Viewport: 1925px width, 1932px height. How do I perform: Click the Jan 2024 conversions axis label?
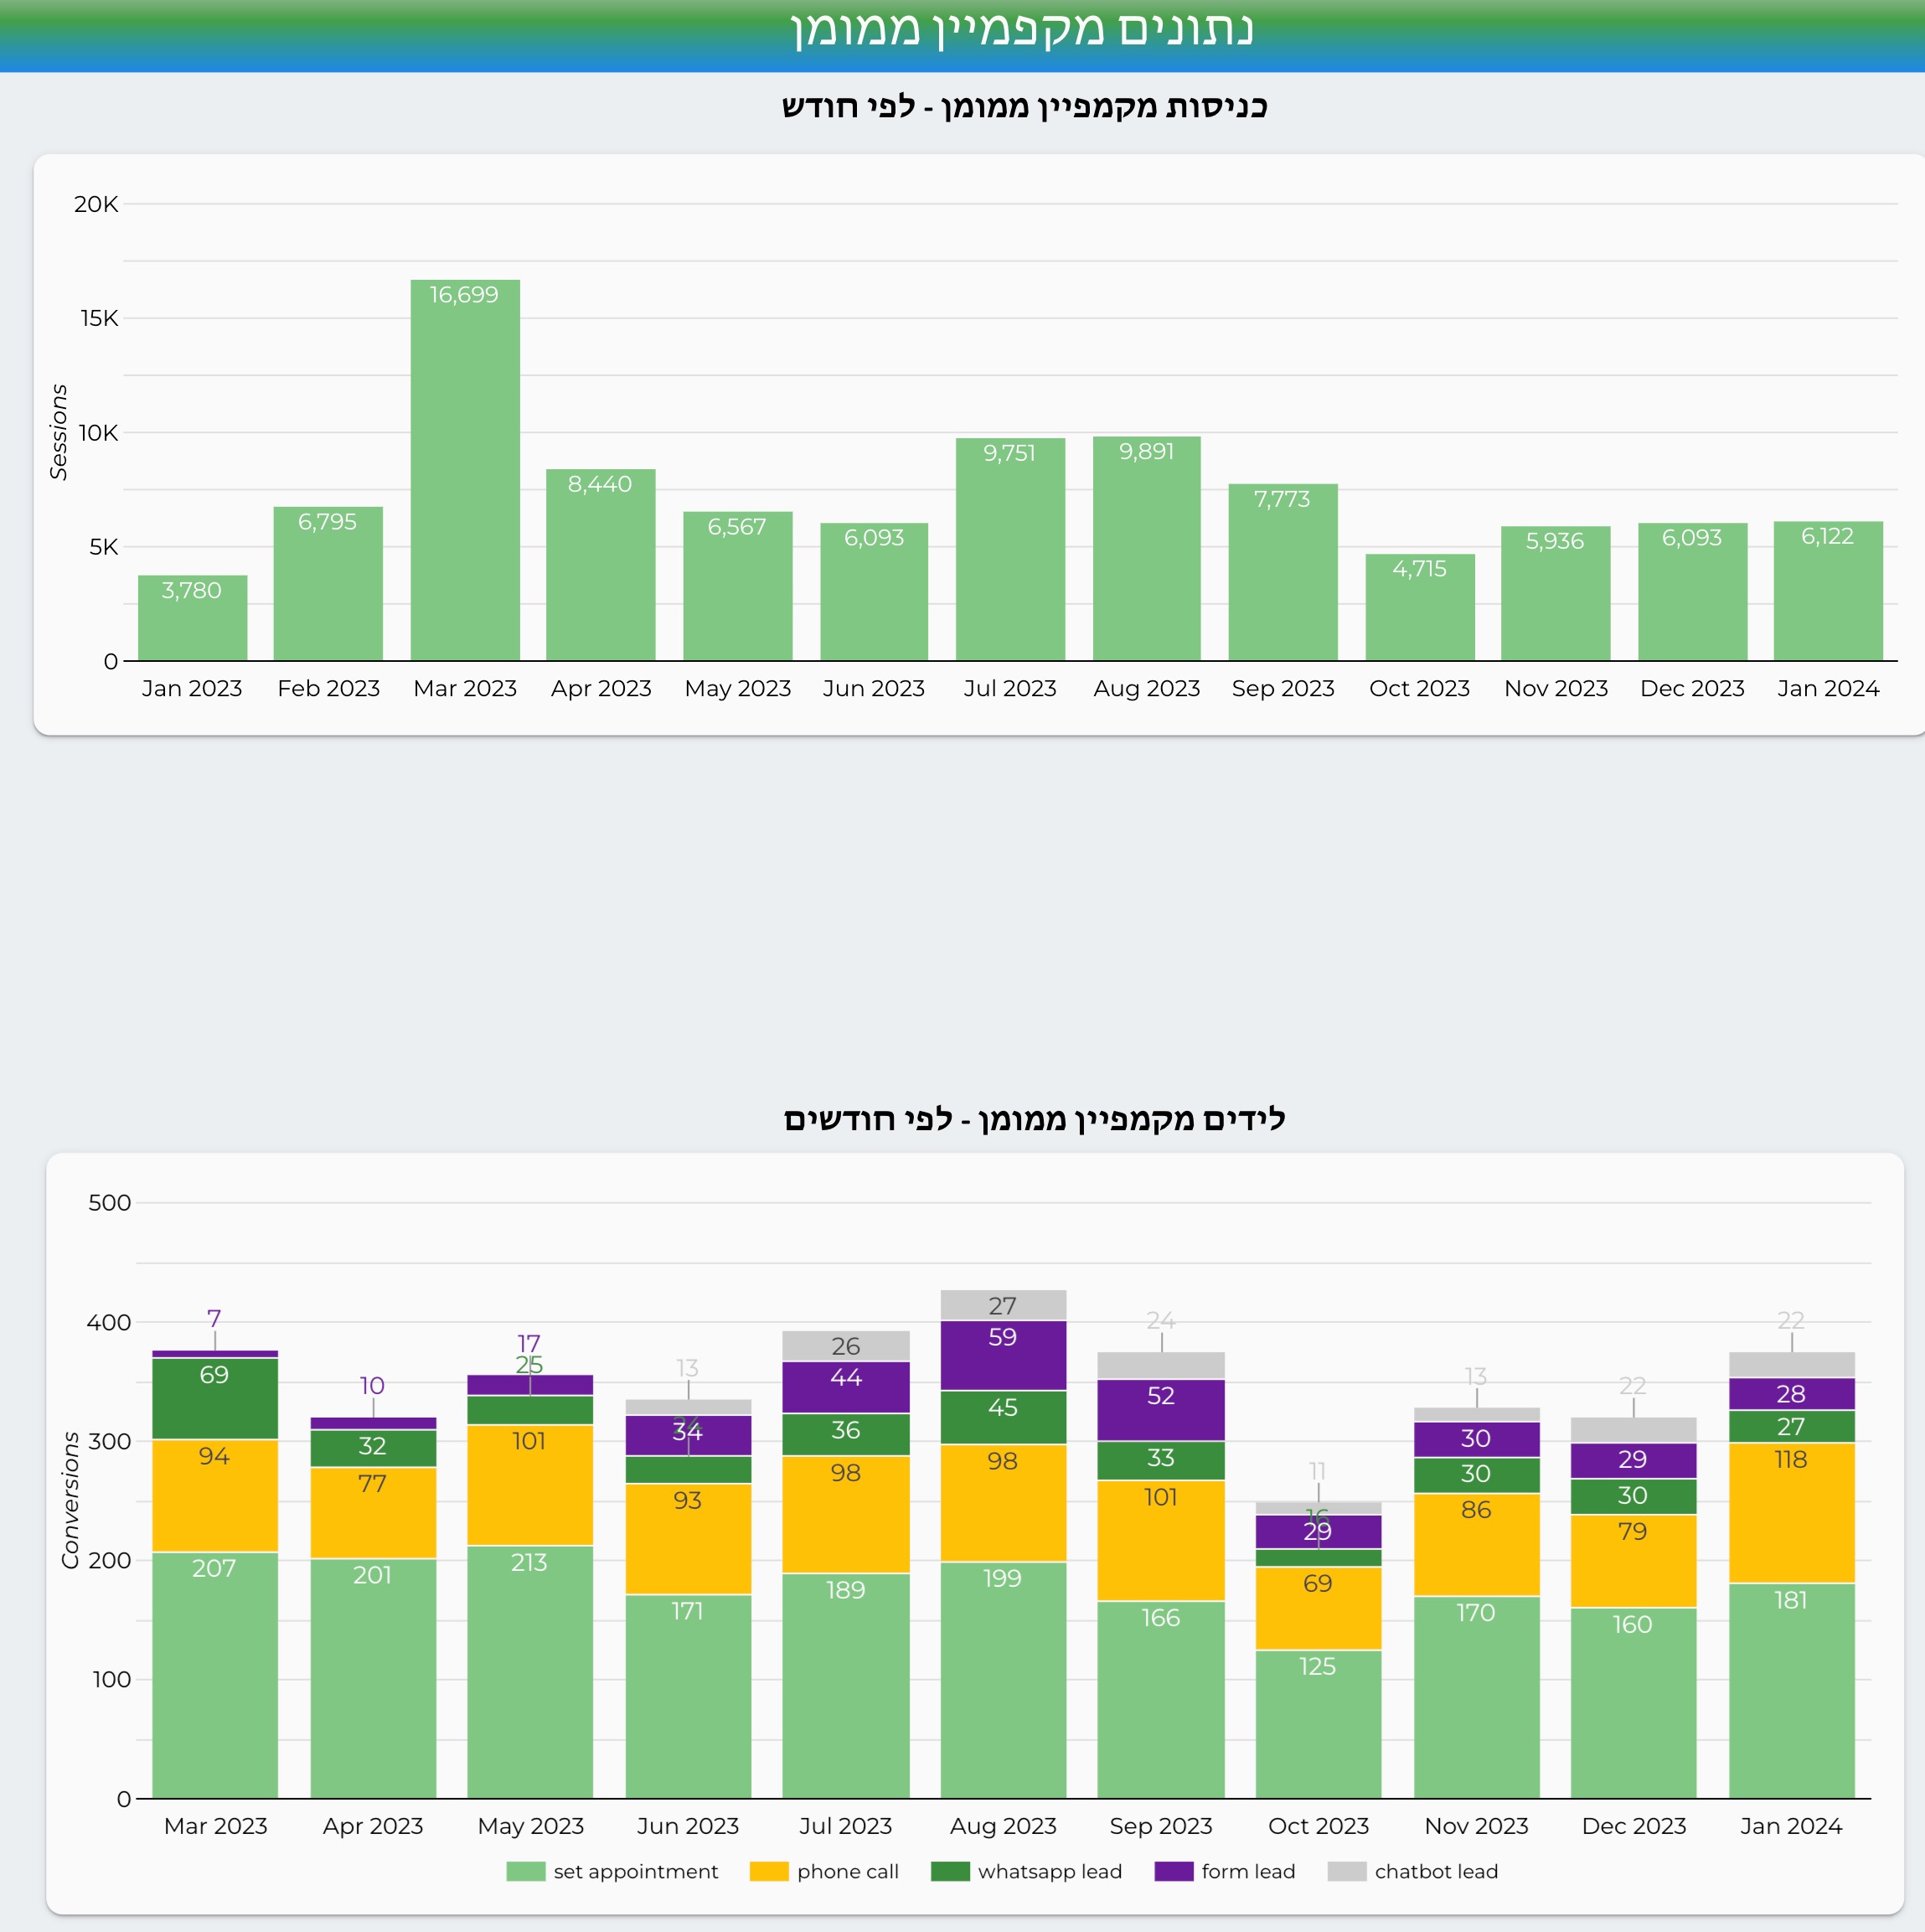coord(1791,1826)
